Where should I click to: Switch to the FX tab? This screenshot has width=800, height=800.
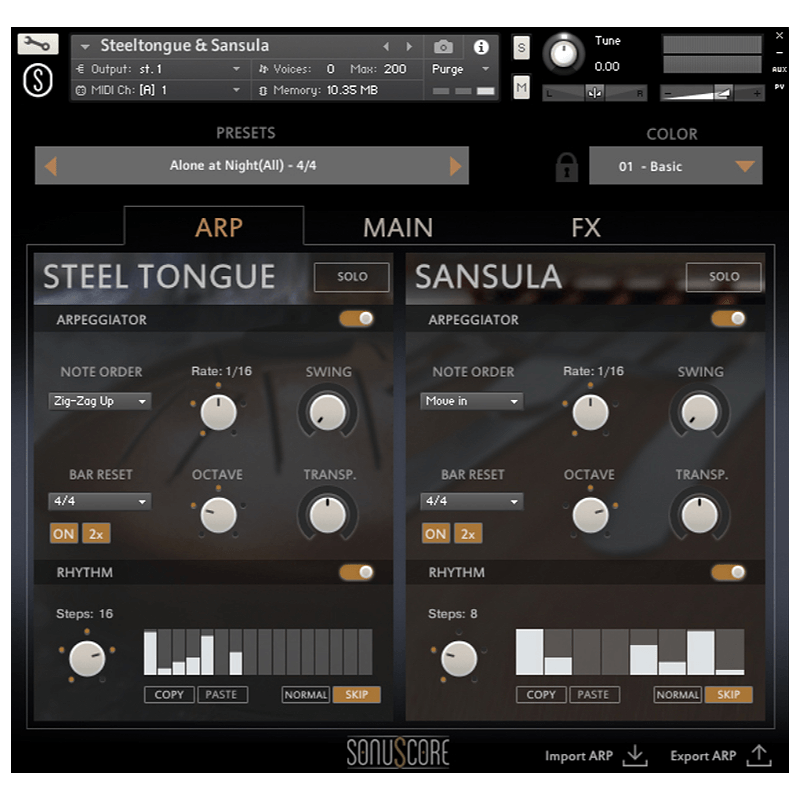click(x=586, y=228)
